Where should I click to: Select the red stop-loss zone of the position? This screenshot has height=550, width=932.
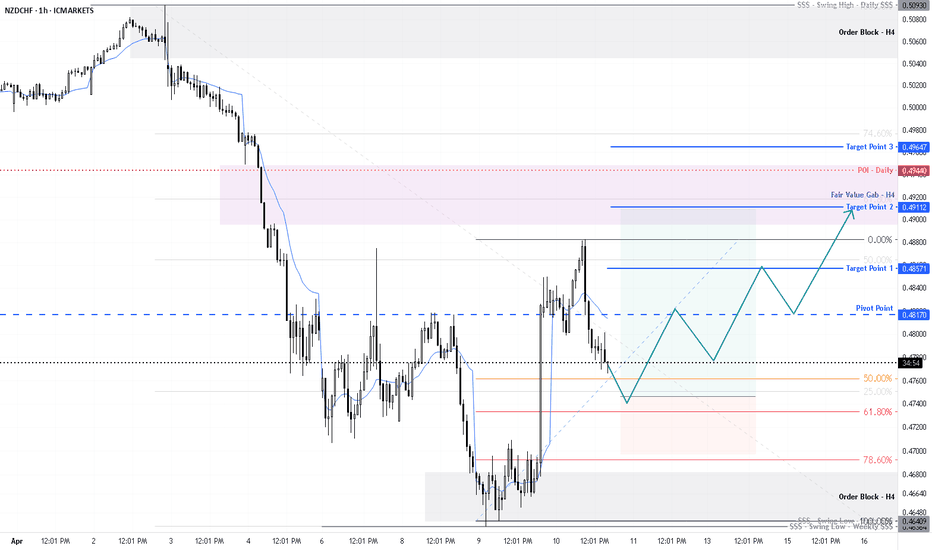click(688, 426)
